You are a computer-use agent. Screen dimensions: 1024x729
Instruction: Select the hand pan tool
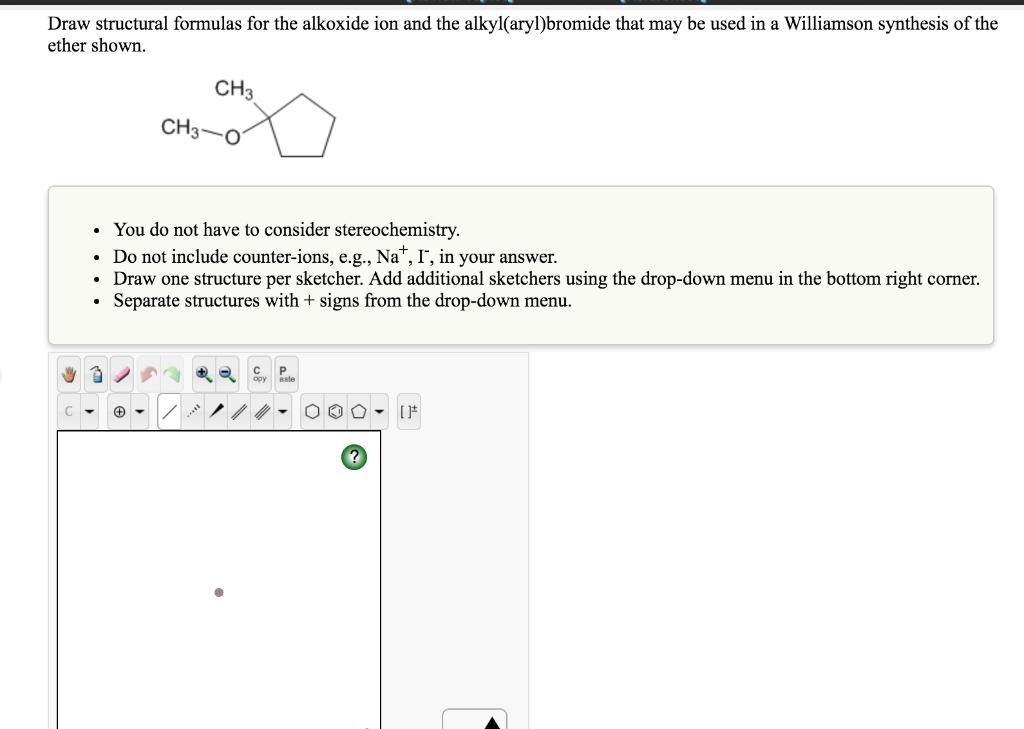pos(68,373)
